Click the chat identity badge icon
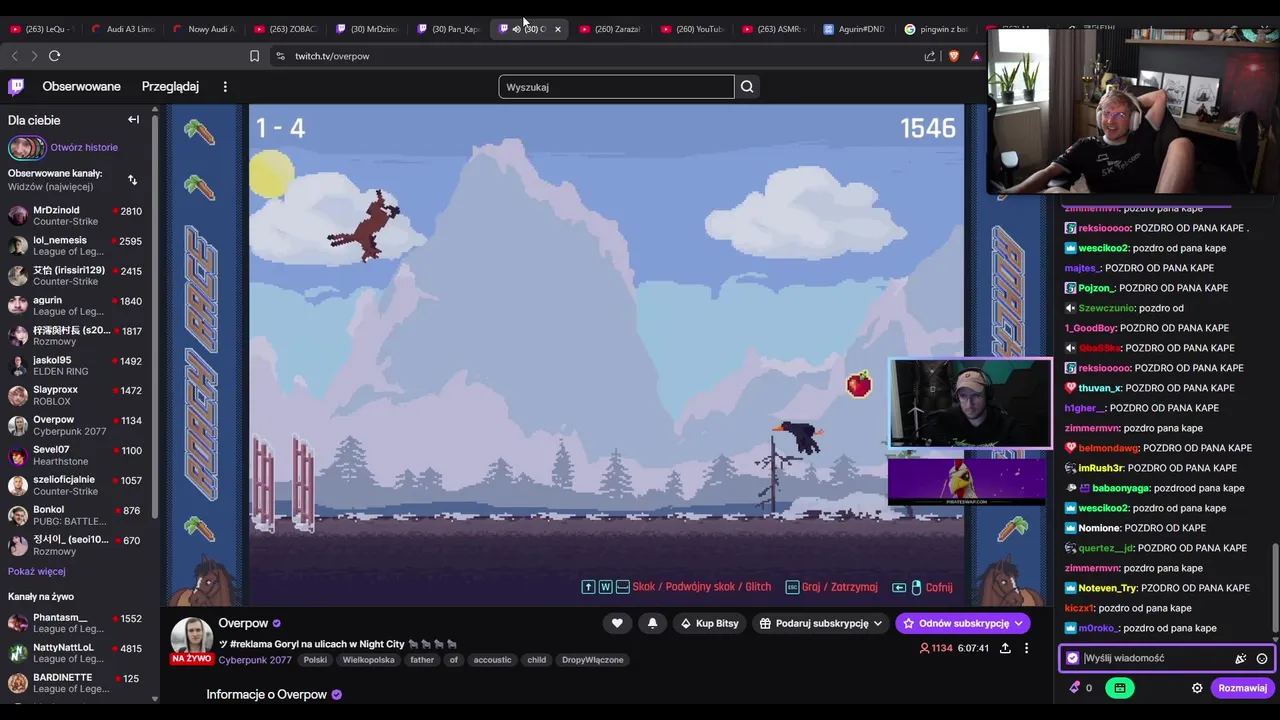The height and width of the screenshot is (720, 1280). [1073, 658]
